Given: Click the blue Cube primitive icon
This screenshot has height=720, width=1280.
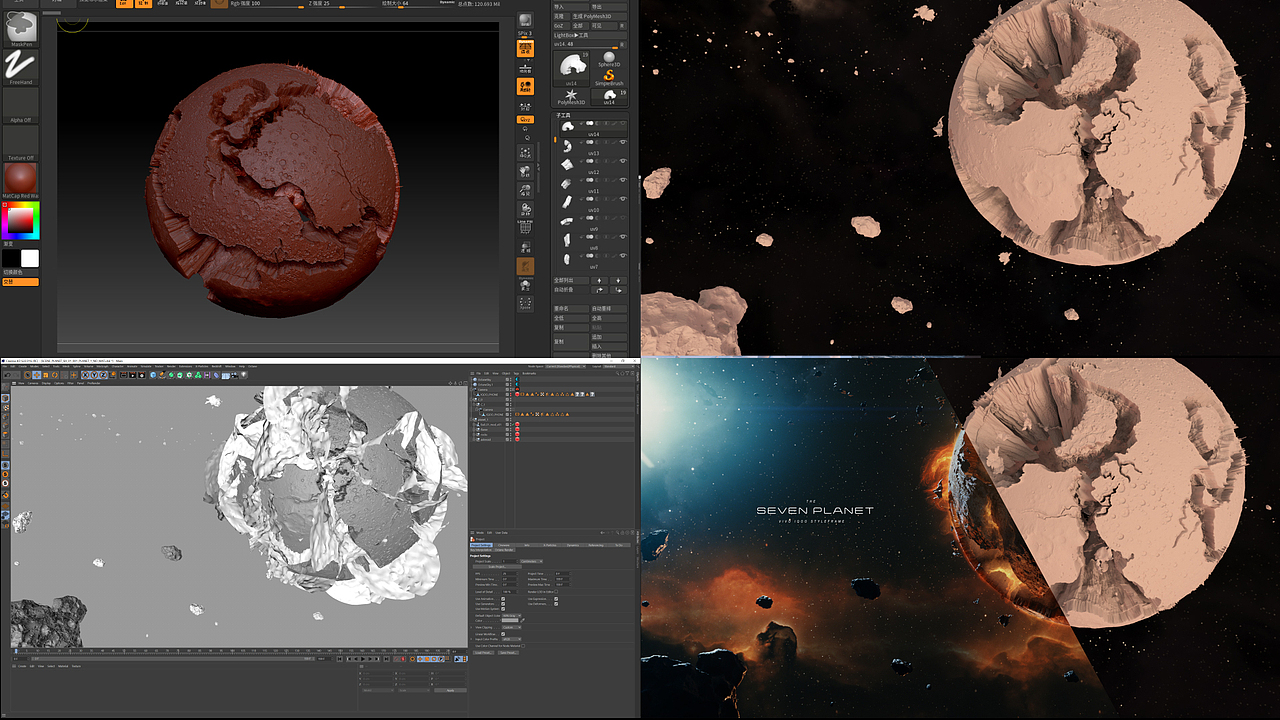Looking at the screenshot, I should point(152,375).
